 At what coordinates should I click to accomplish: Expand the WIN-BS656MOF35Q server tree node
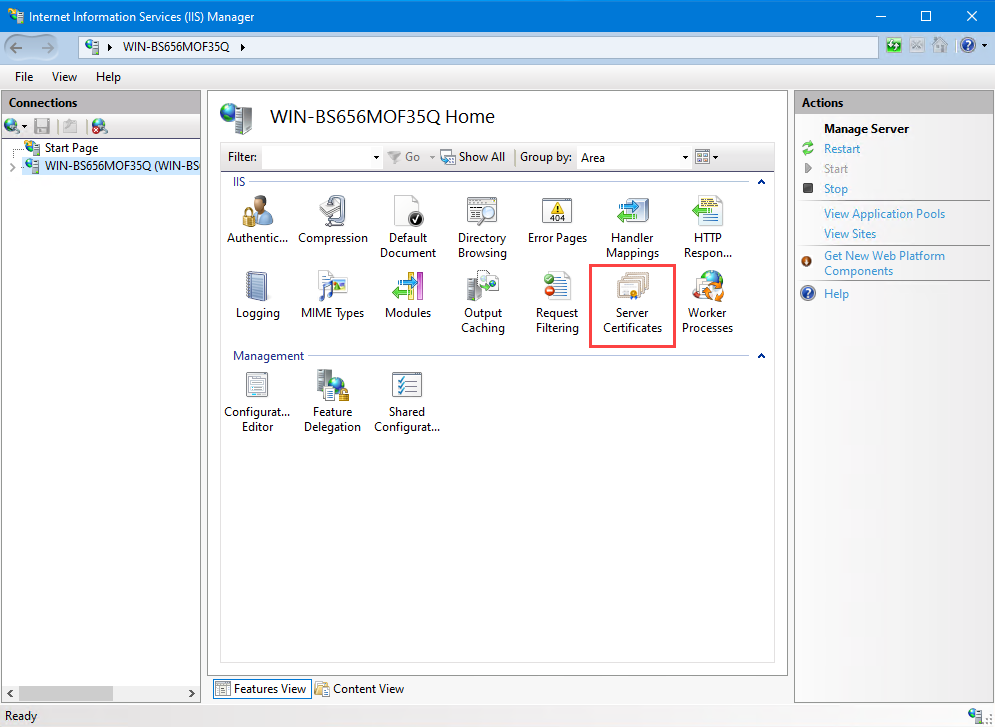(x=12, y=167)
